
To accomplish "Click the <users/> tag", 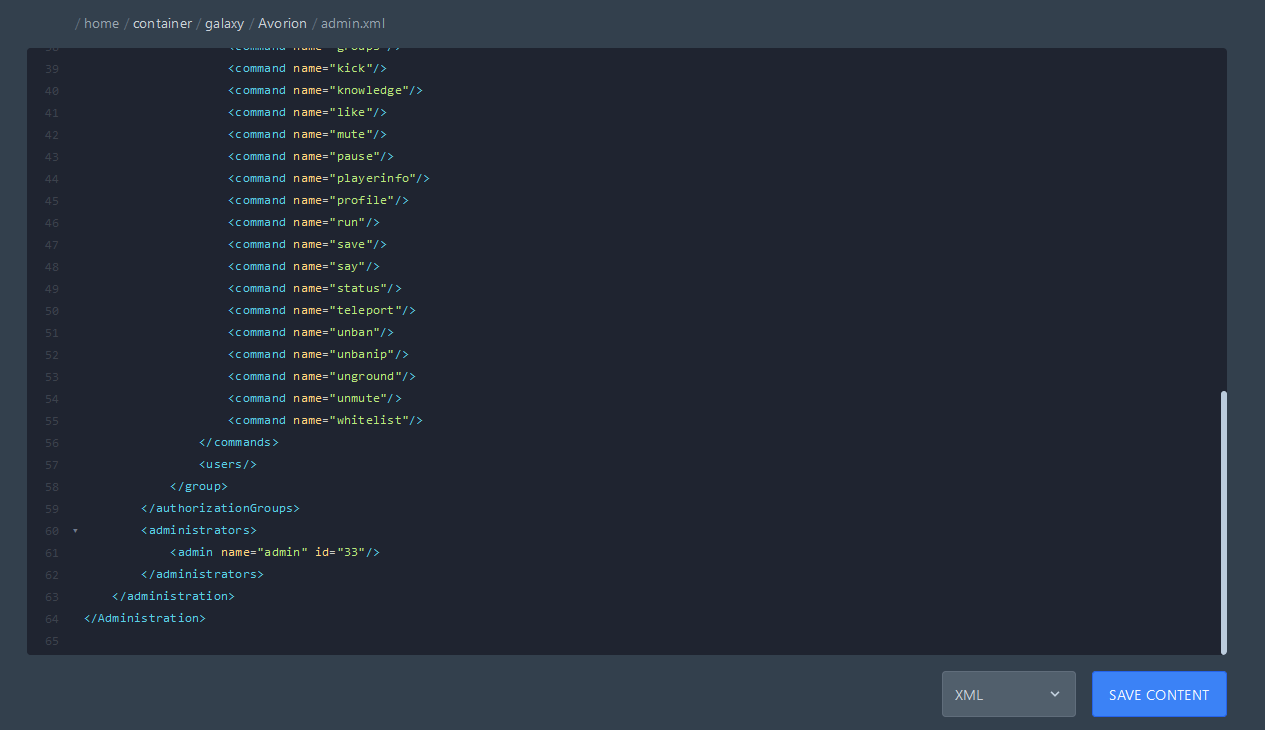I will 228,464.
